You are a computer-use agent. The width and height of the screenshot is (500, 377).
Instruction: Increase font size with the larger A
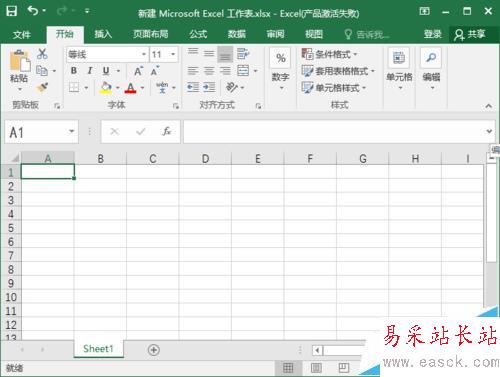pyautogui.click(x=138, y=71)
